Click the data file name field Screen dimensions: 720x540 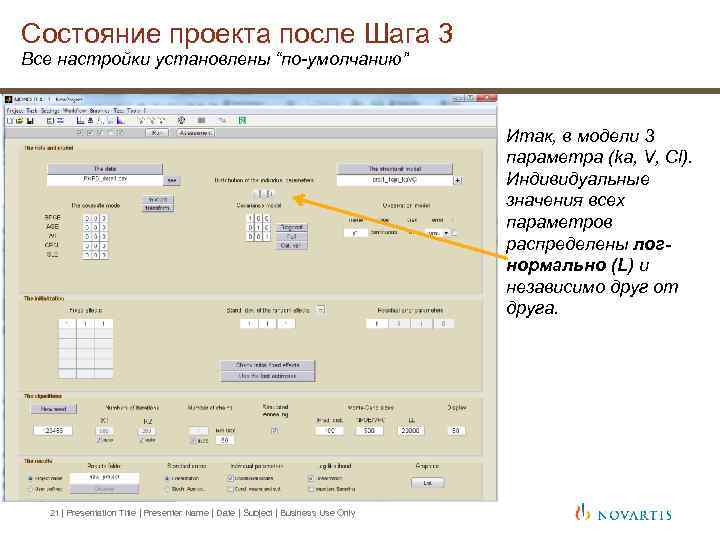click(x=105, y=180)
